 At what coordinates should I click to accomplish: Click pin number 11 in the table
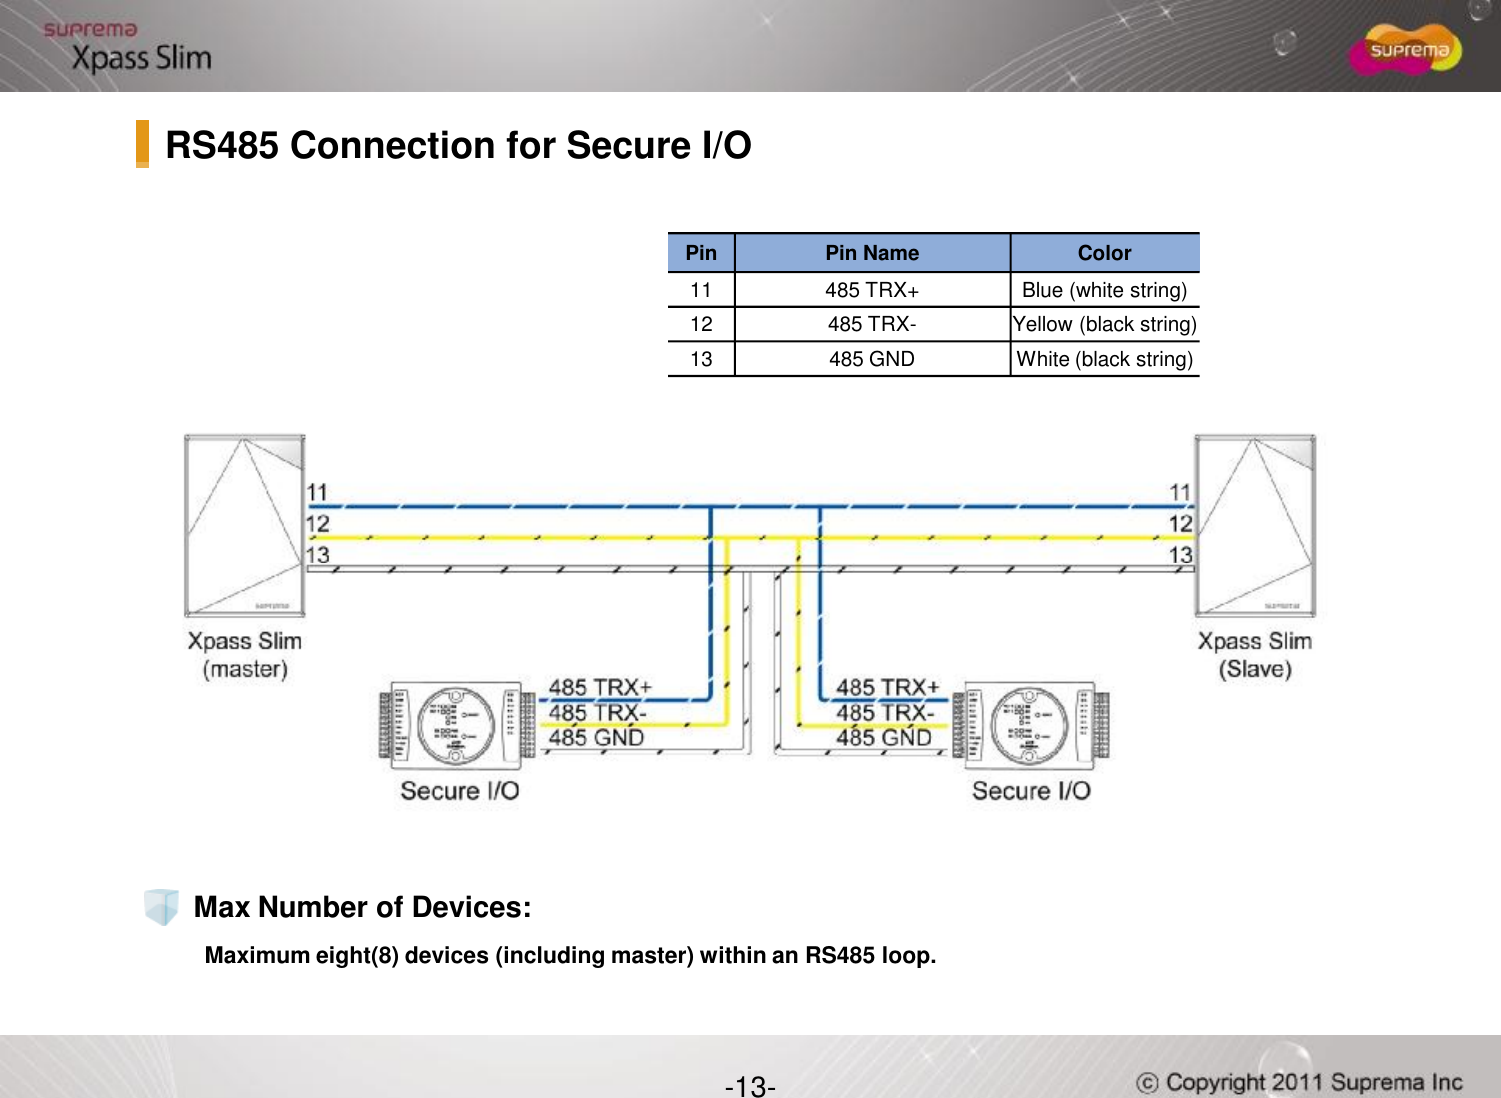[x=701, y=290]
